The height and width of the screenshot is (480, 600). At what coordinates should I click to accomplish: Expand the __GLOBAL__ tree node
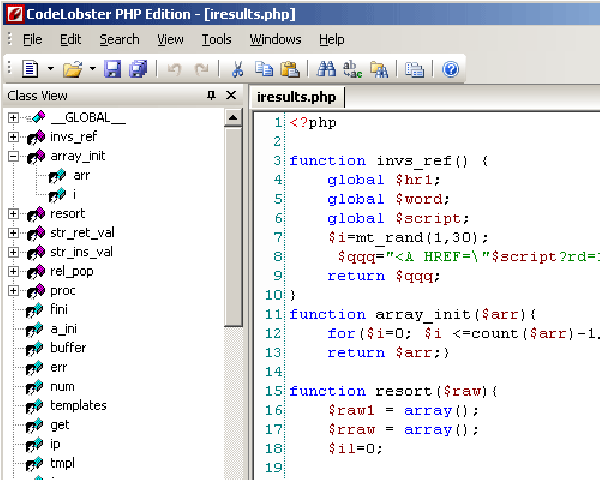(x=14, y=118)
